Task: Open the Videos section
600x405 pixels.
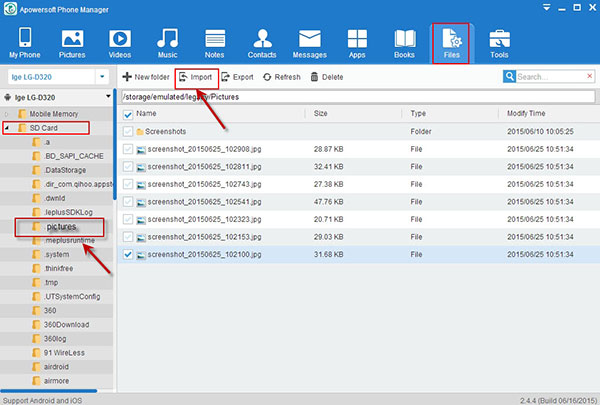Action: click(x=120, y=43)
